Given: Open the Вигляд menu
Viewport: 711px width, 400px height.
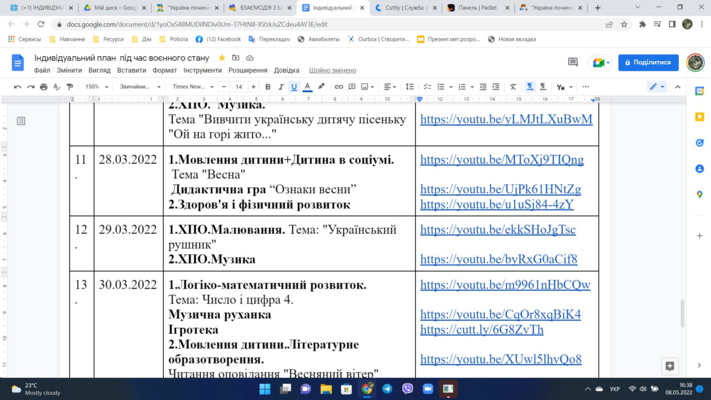Looking at the screenshot, I should (99, 70).
